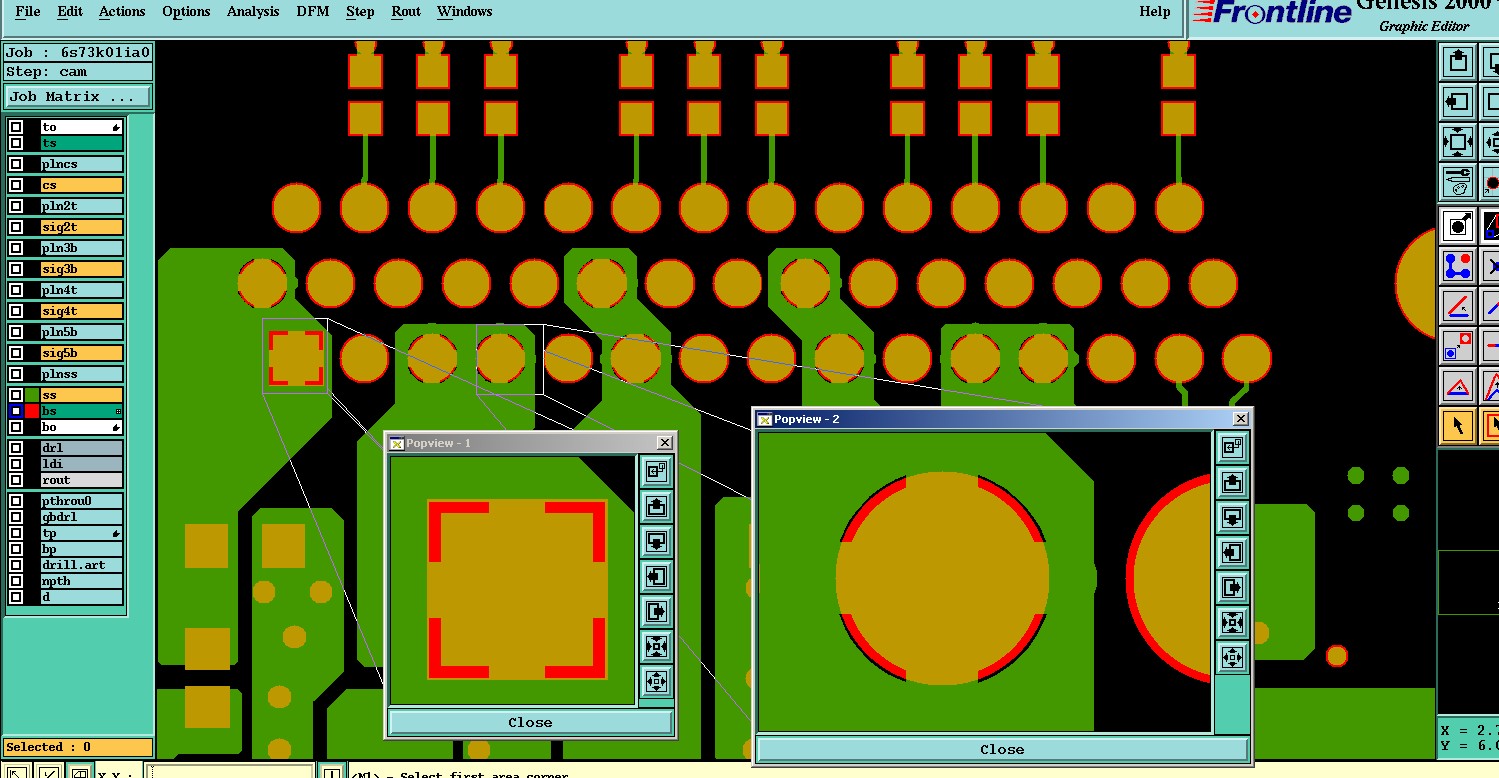Toggle the checkbox for layer pln4t
This screenshot has height=778, width=1499.
point(16,290)
